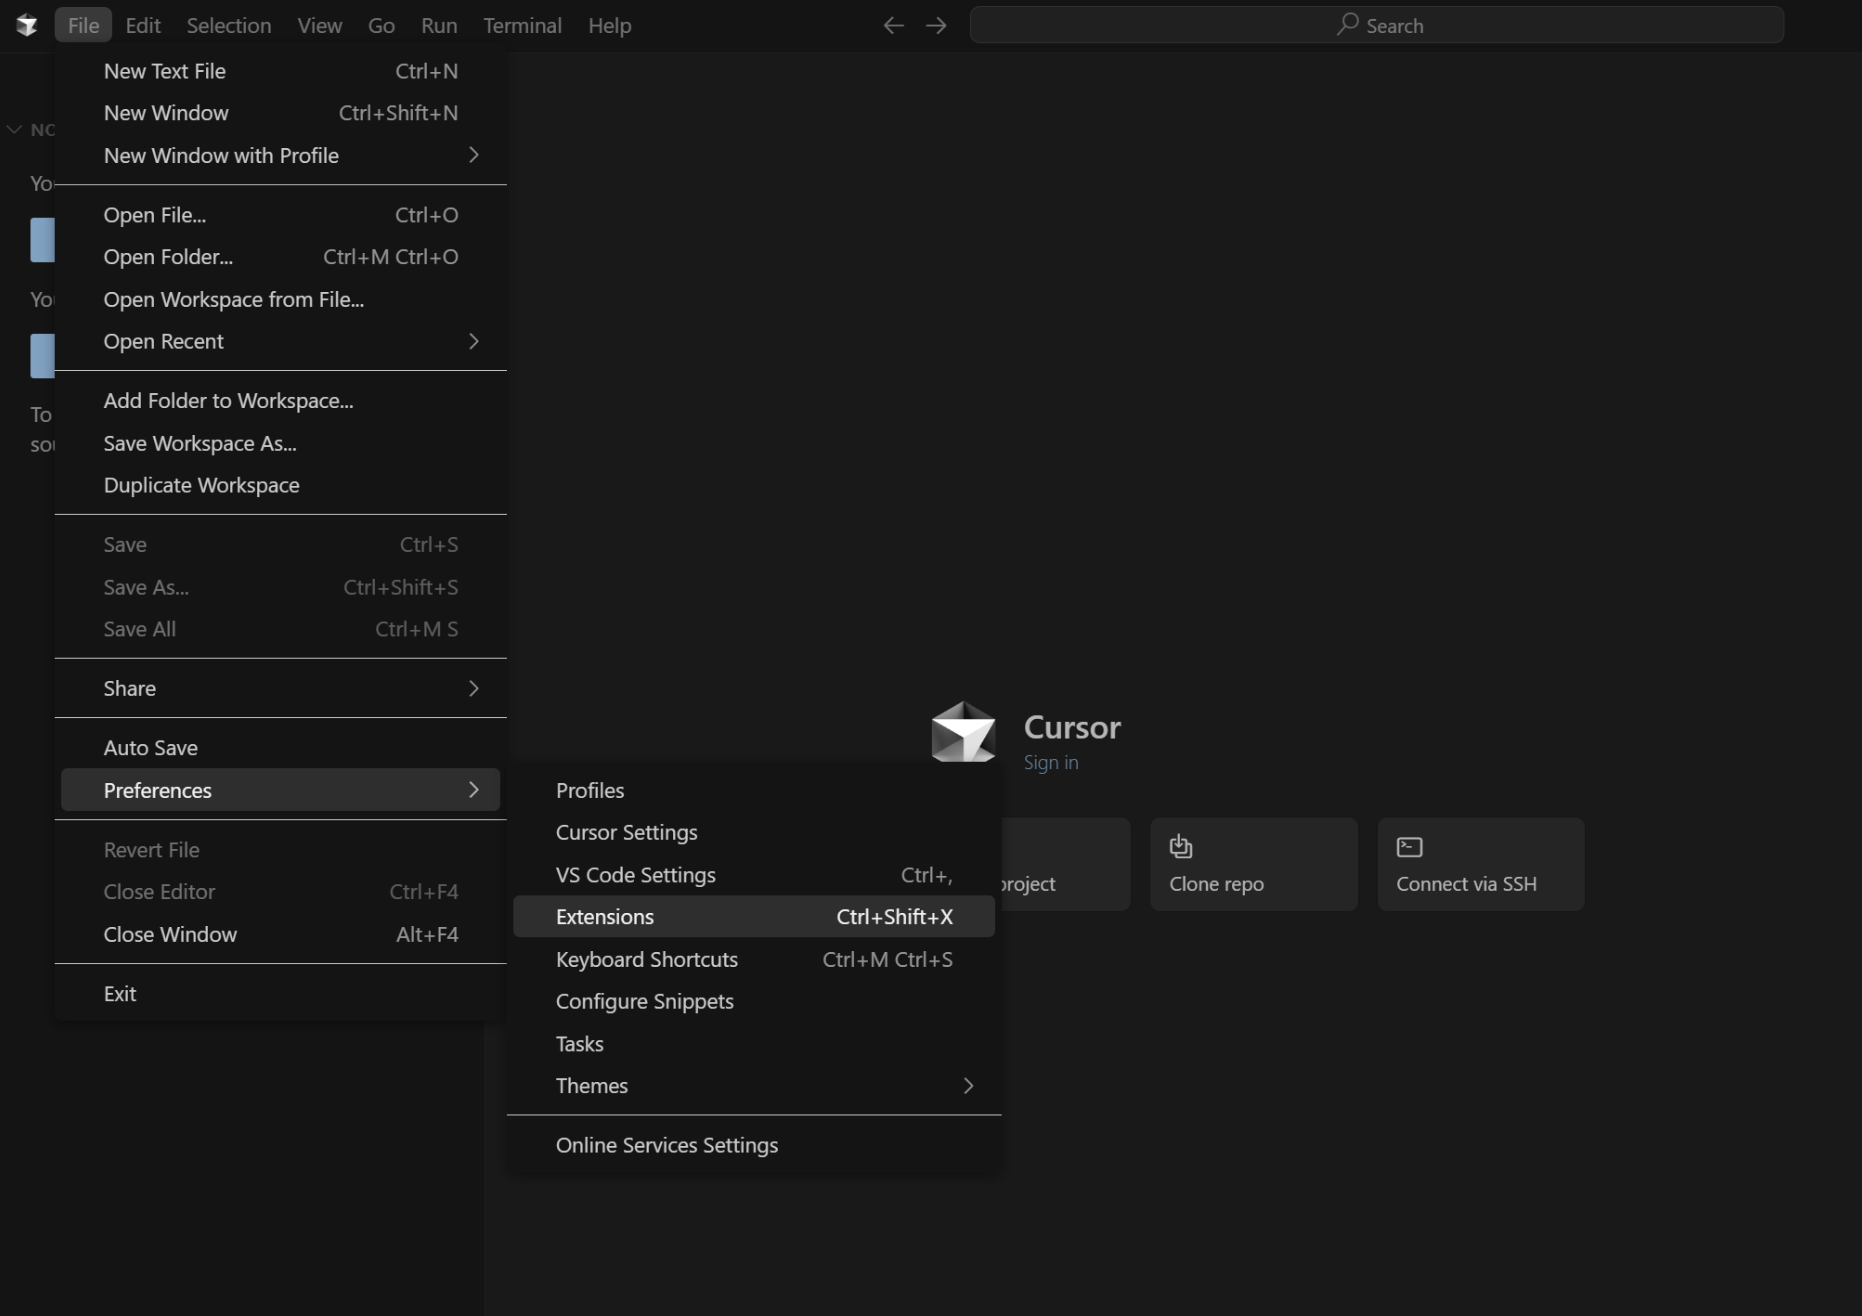The height and width of the screenshot is (1316, 1862).
Task: Choose Exit from File menu
Action: pyautogui.click(x=280, y=994)
